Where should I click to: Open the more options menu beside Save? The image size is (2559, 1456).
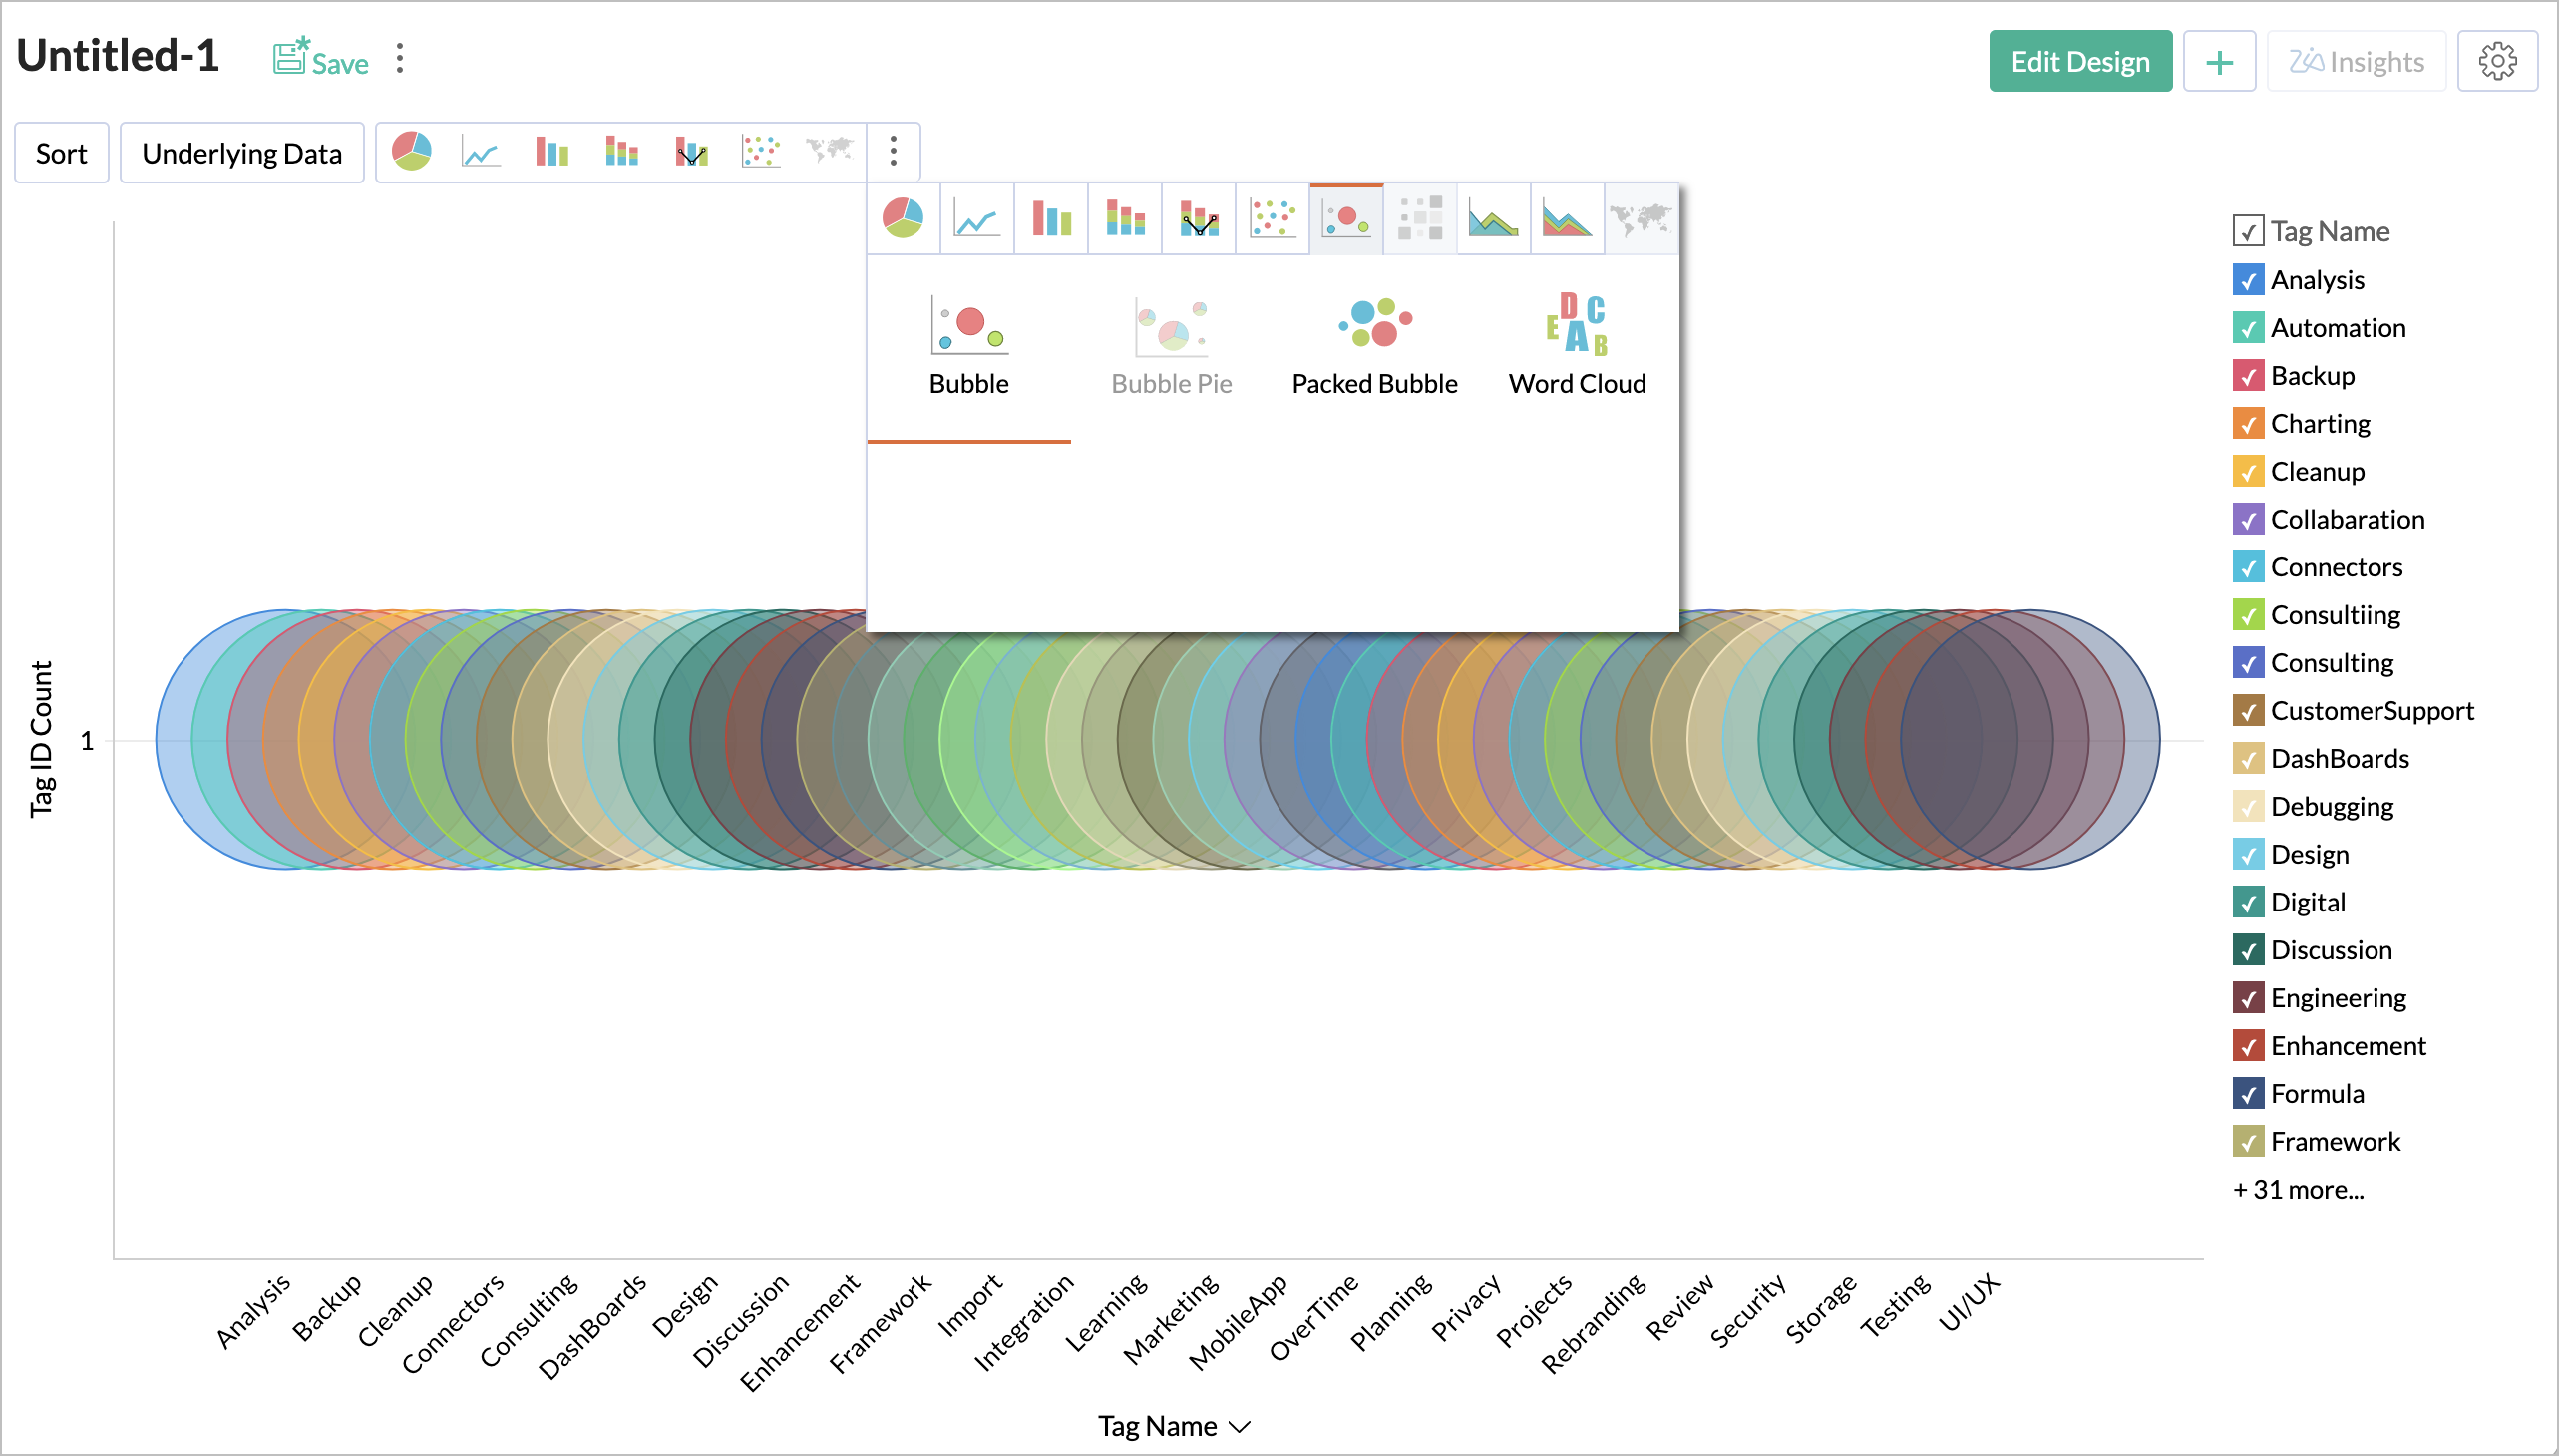tap(400, 58)
